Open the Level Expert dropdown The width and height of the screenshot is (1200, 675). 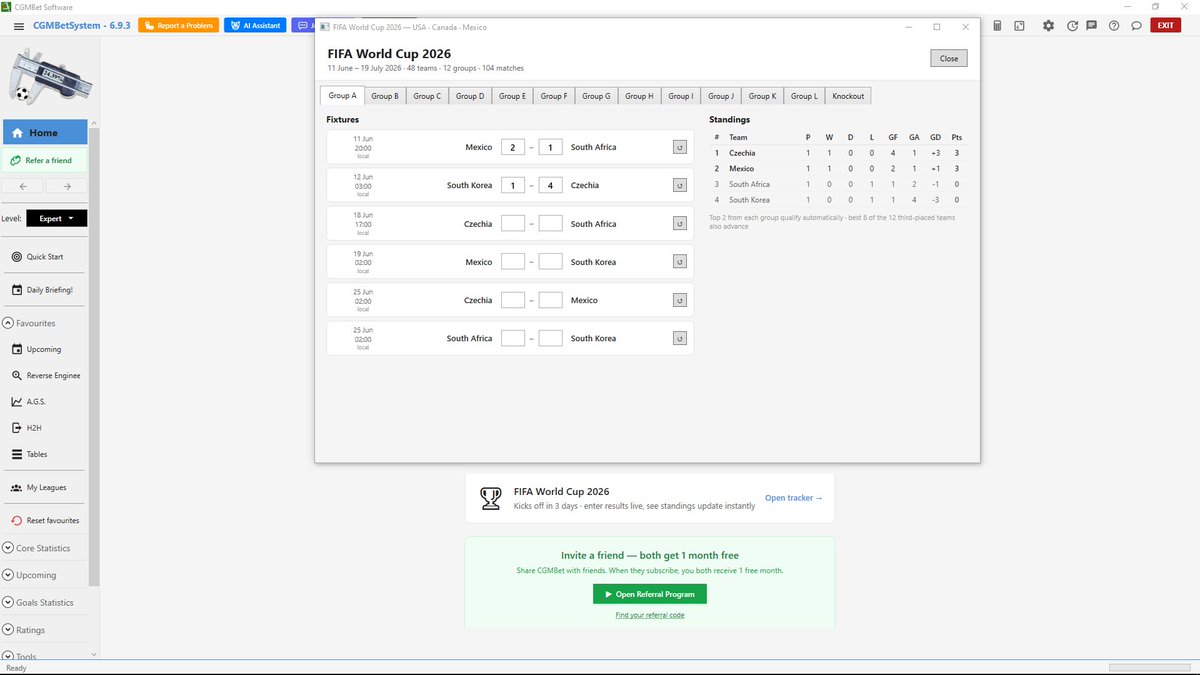point(57,218)
